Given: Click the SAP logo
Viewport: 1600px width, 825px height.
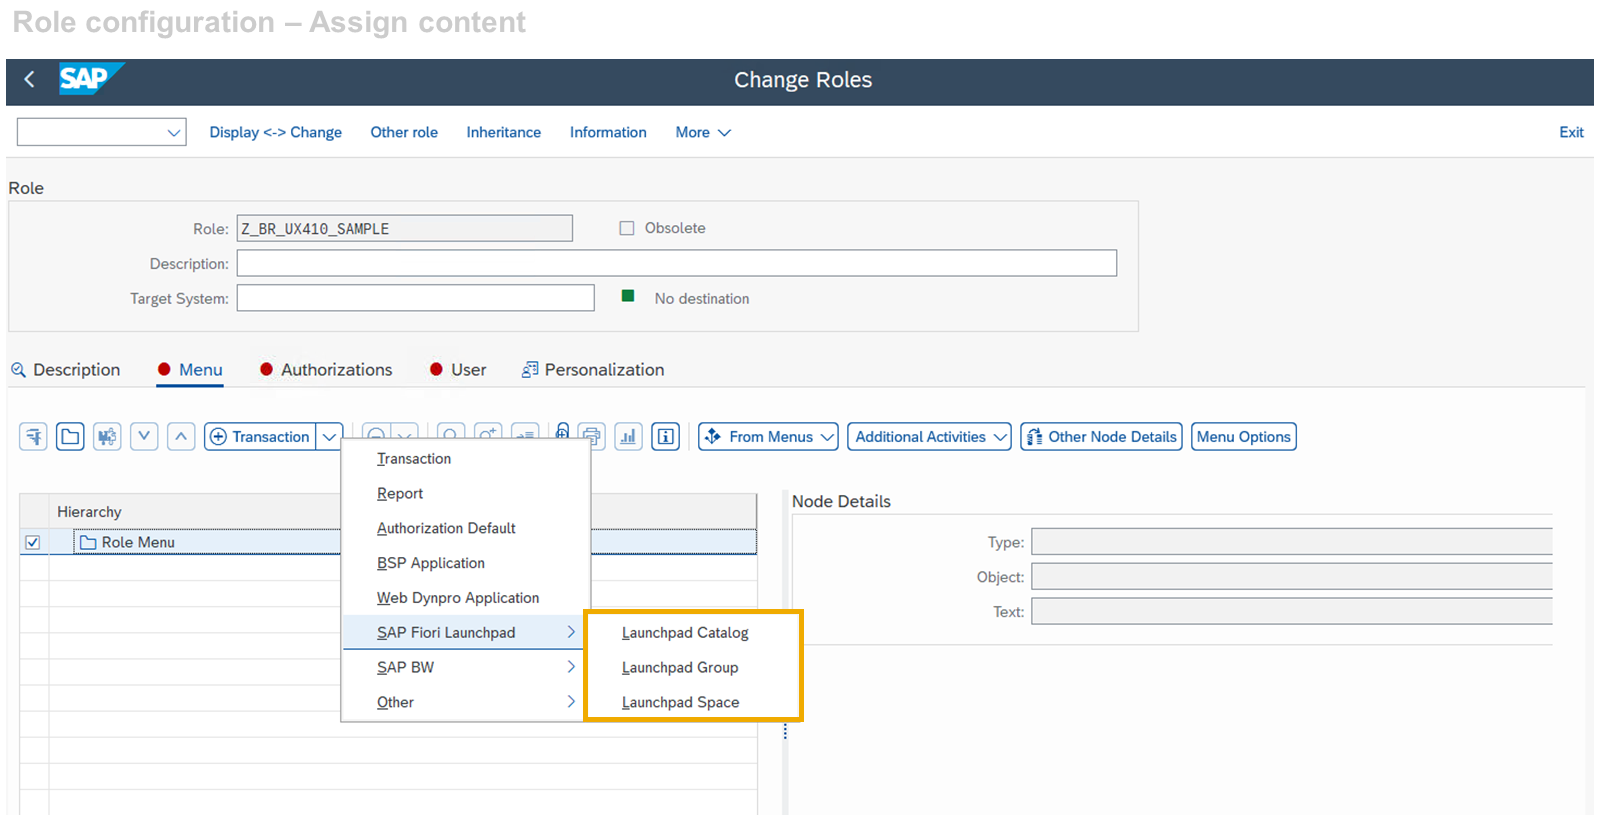Looking at the screenshot, I should point(90,79).
